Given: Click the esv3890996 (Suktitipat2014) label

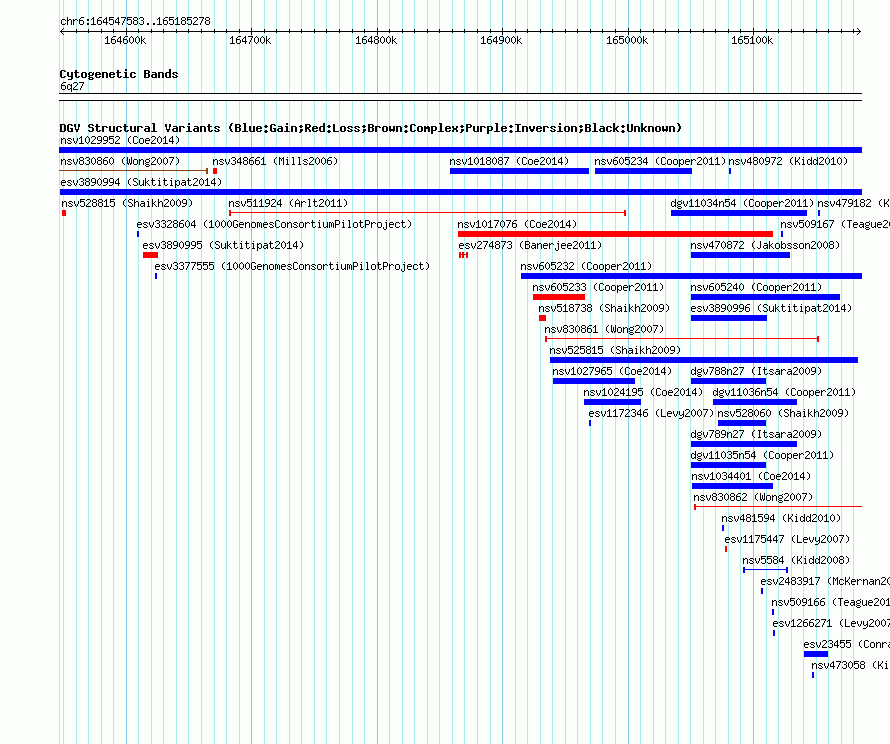Looking at the screenshot, I should coord(771,308).
